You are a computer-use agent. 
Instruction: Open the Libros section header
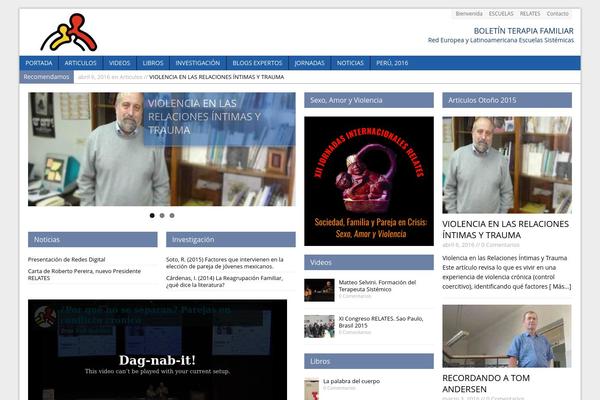pyautogui.click(x=369, y=361)
